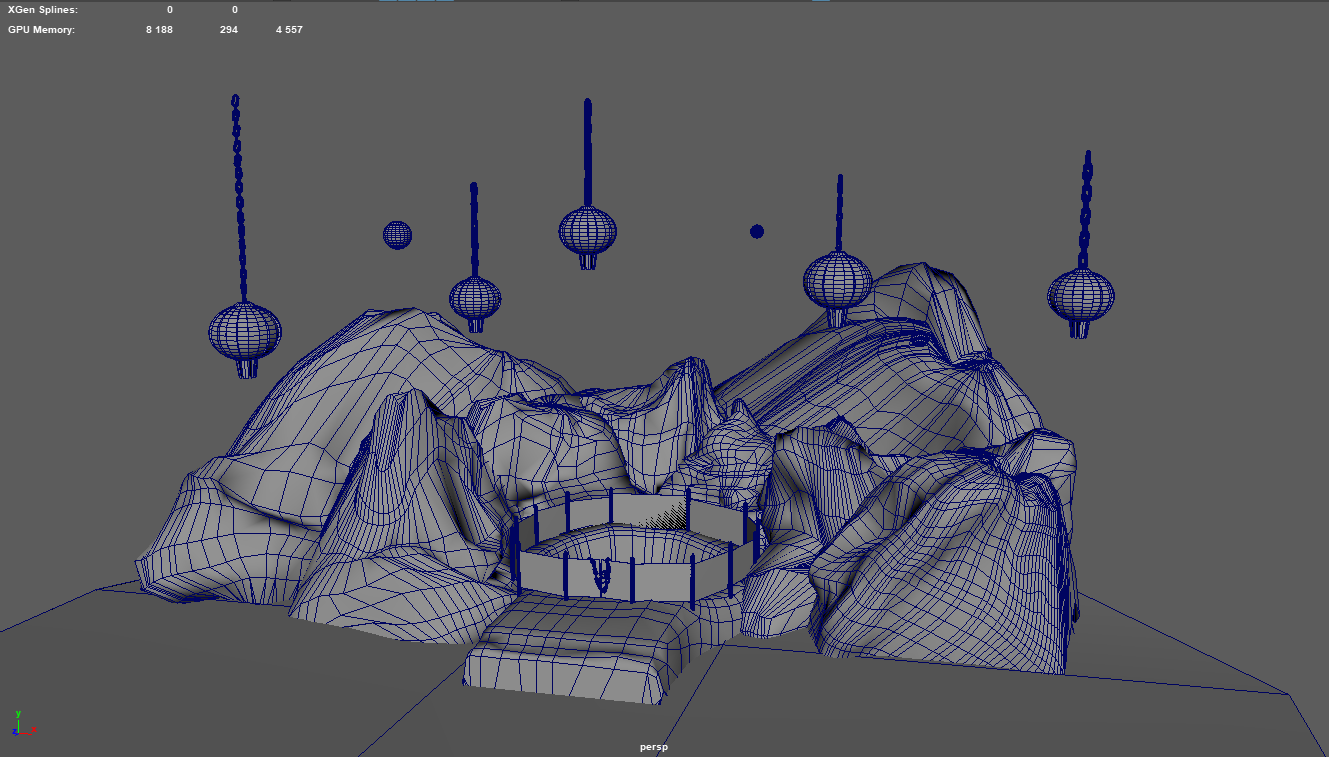Select the rightmost rock formation
The height and width of the screenshot is (757, 1329).
[x=960, y=560]
